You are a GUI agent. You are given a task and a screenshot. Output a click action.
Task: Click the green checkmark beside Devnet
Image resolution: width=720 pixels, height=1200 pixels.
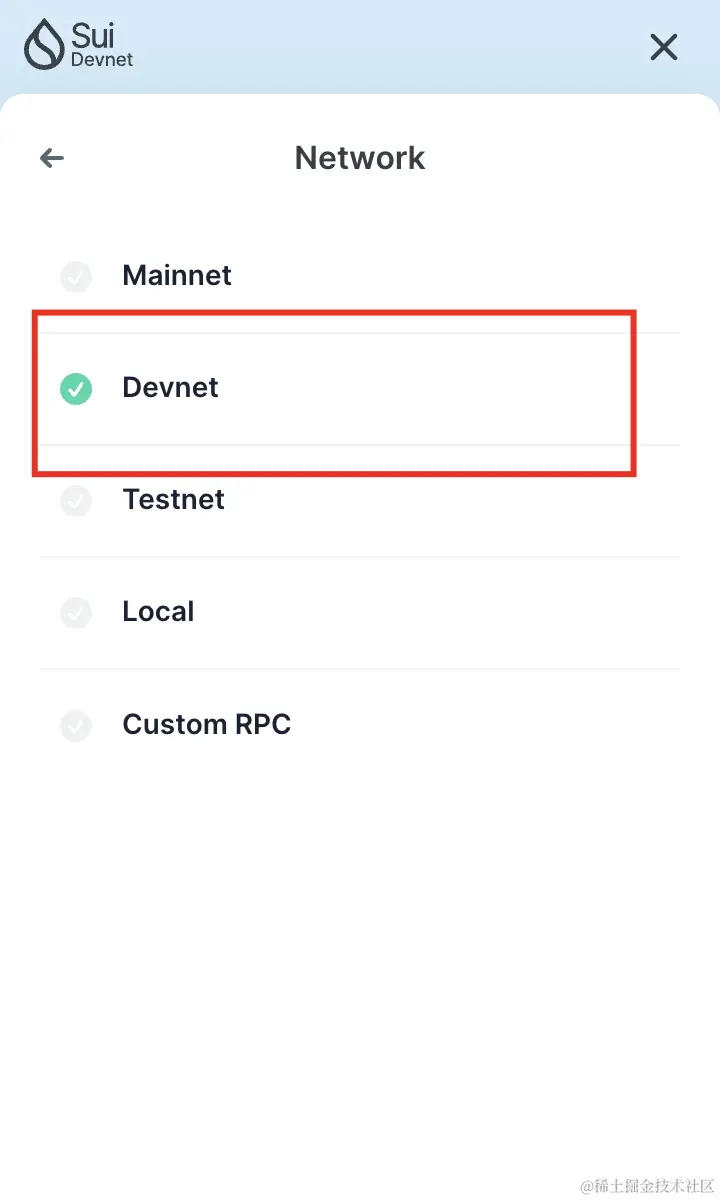(76, 388)
